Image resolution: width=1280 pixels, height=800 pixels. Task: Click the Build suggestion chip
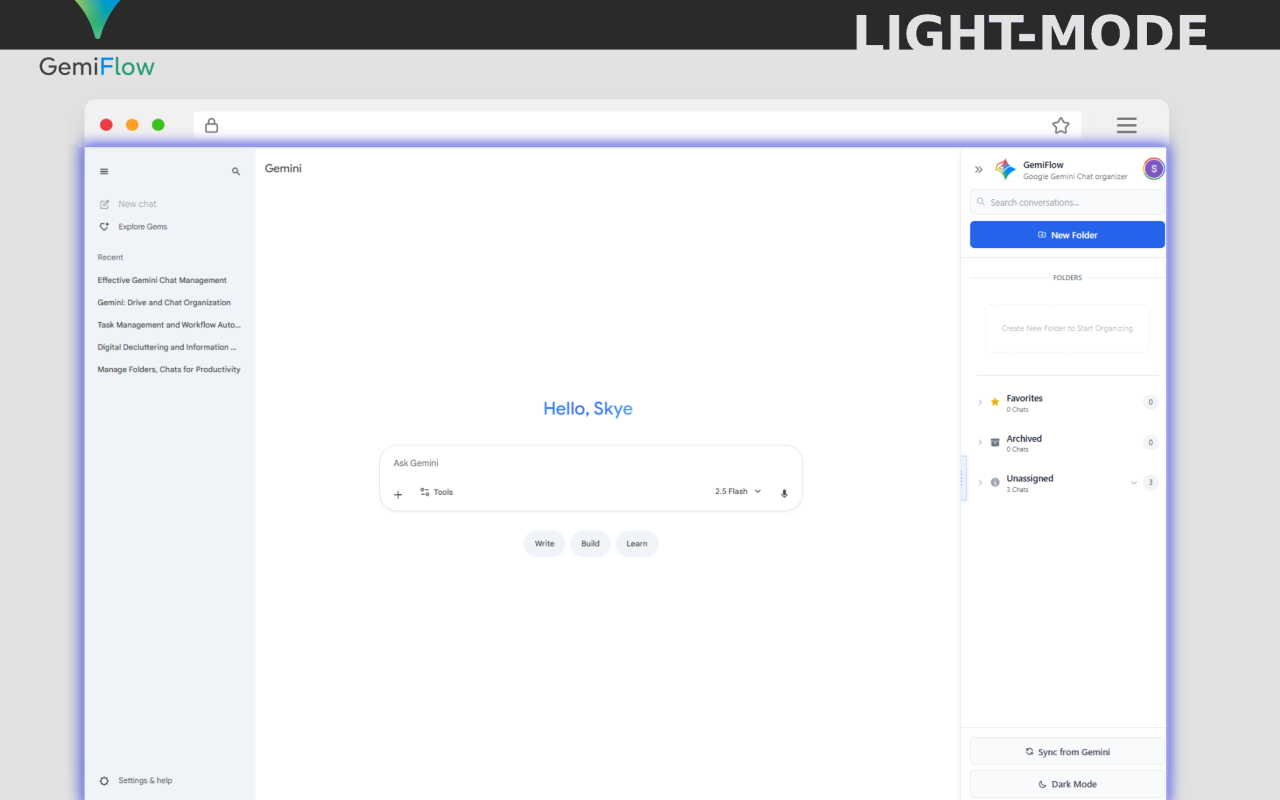590,544
